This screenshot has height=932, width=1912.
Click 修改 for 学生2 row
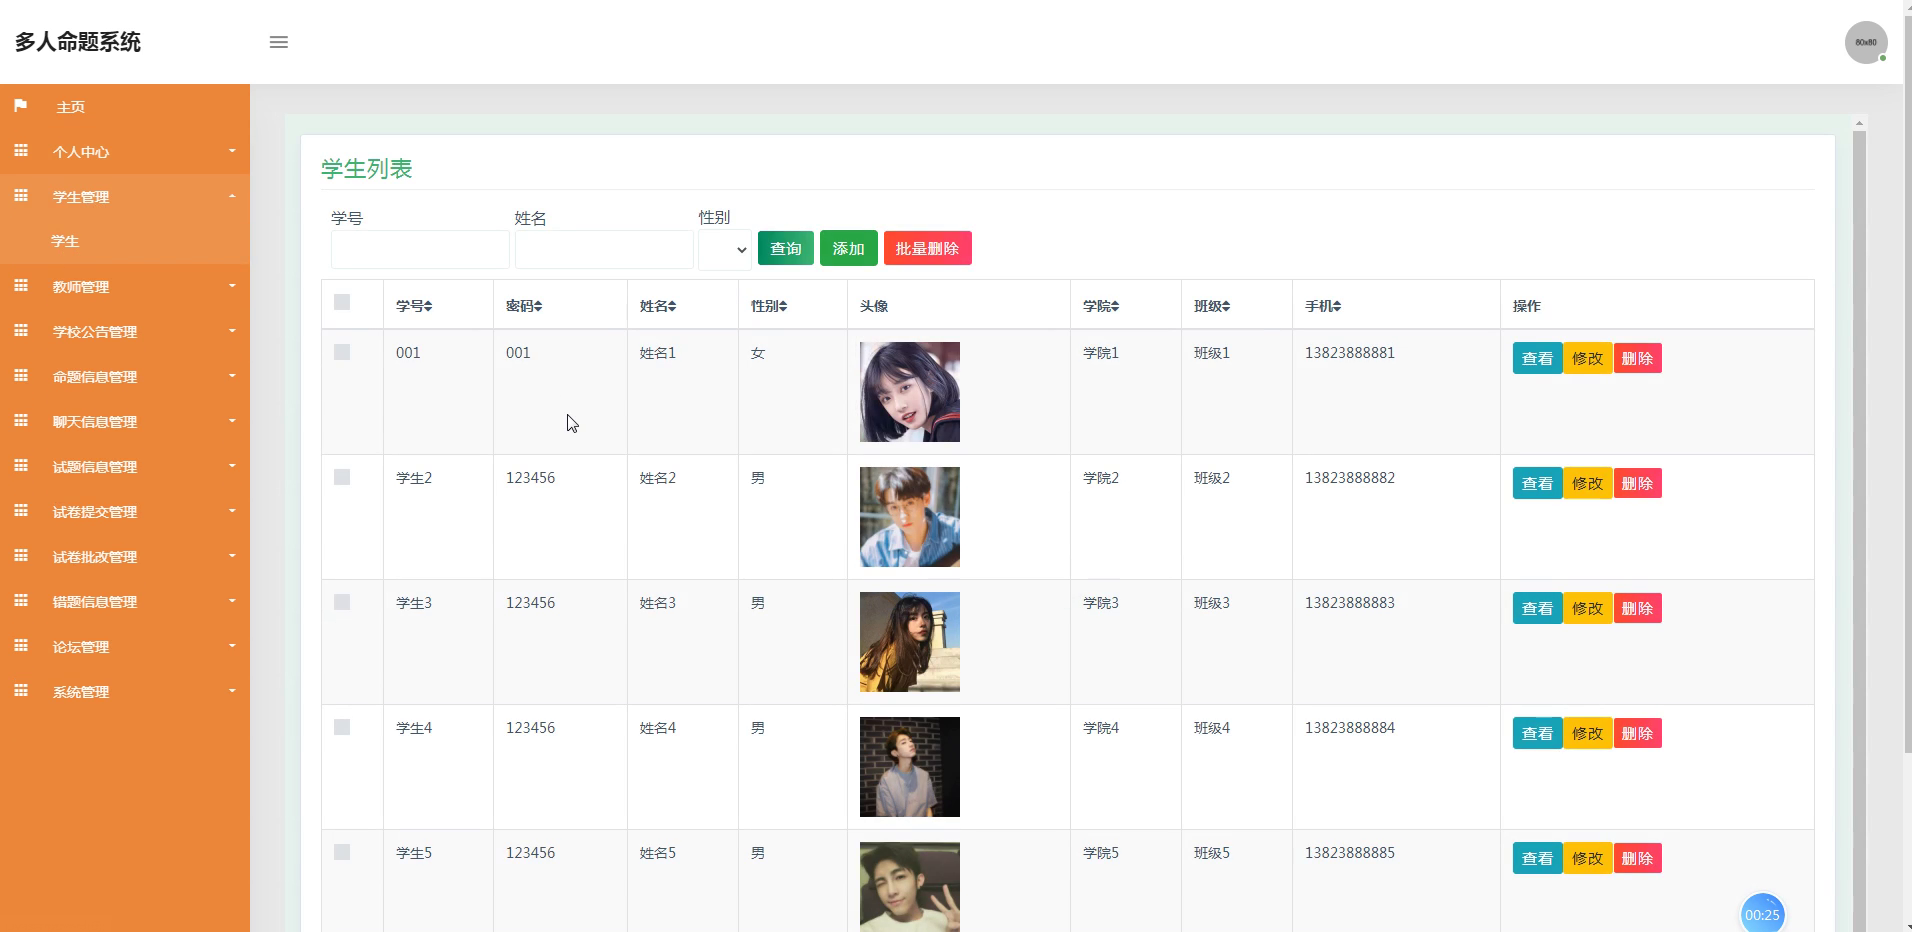tap(1587, 483)
